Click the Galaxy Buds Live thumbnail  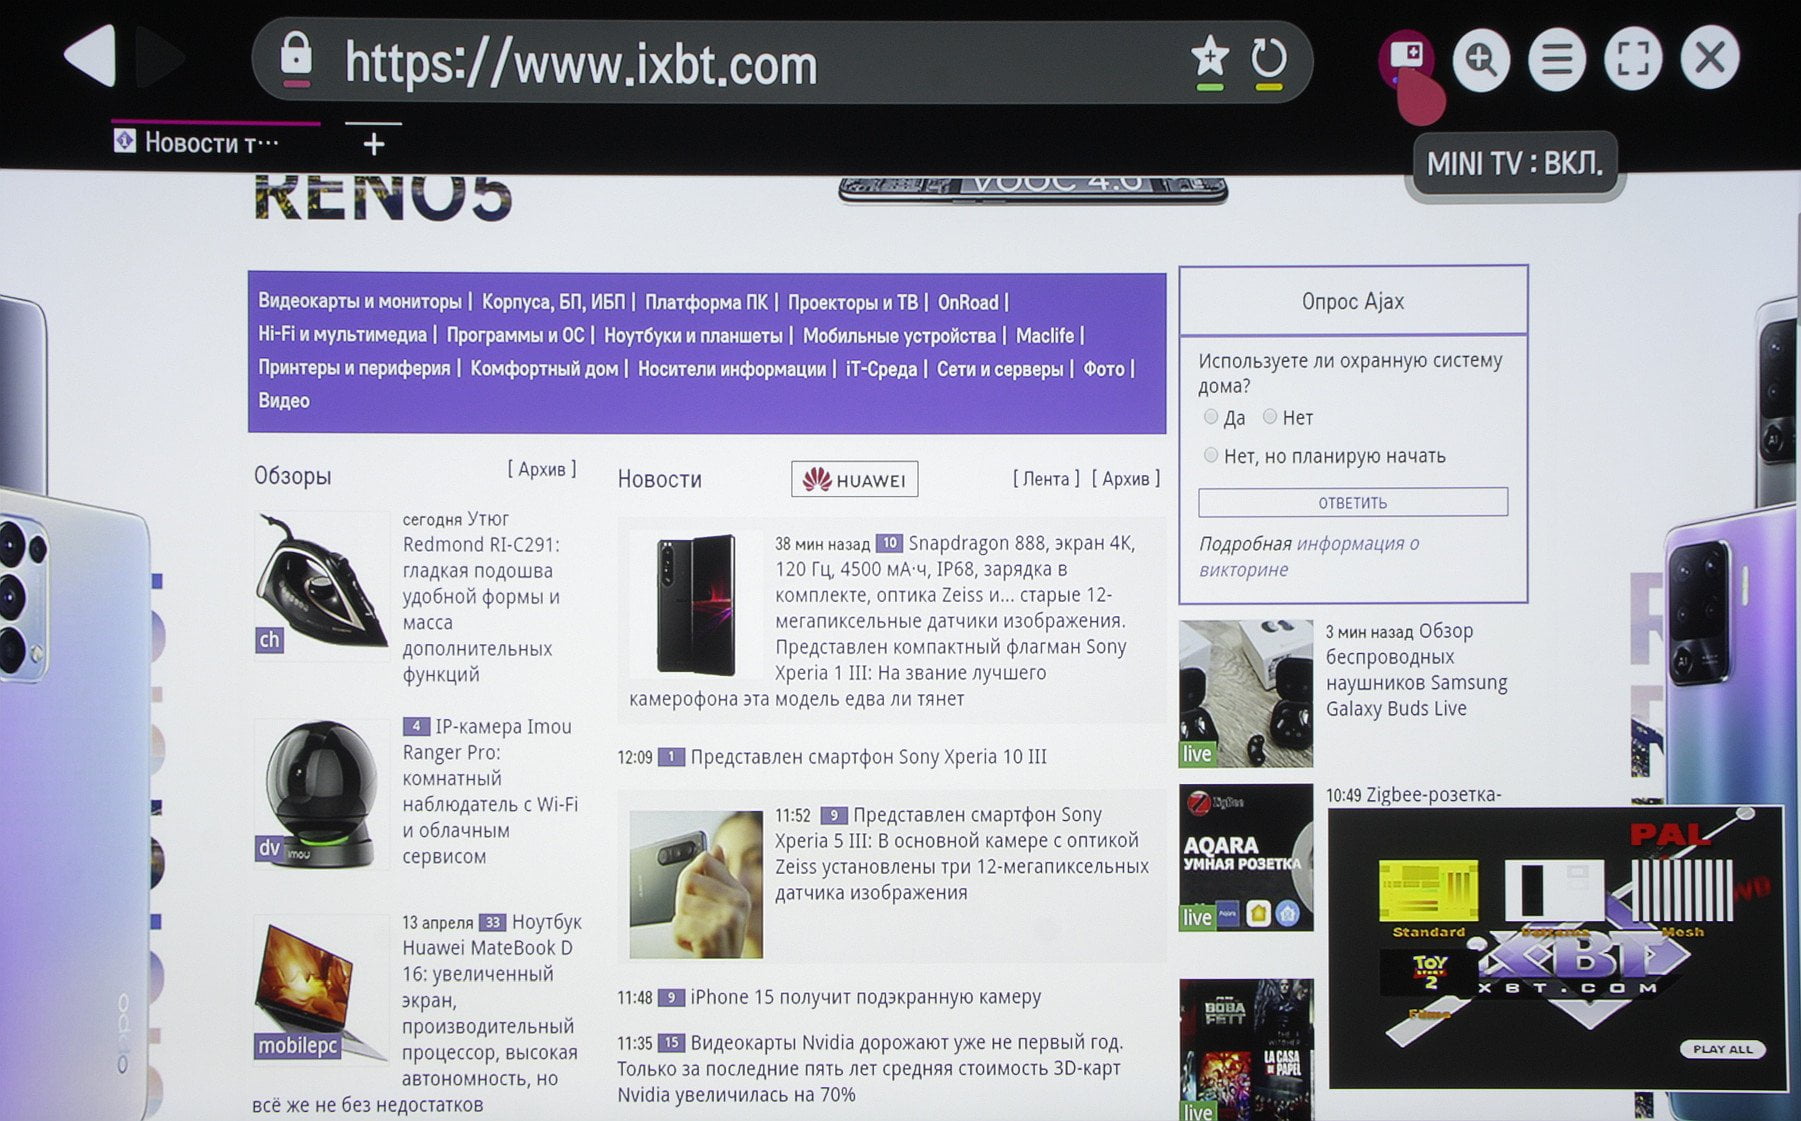coord(1246,694)
